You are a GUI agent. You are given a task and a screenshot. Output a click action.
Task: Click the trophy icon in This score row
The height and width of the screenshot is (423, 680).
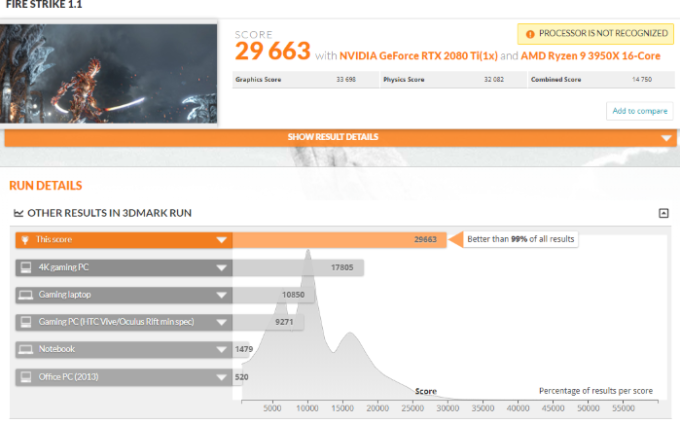click(x=25, y=240)
